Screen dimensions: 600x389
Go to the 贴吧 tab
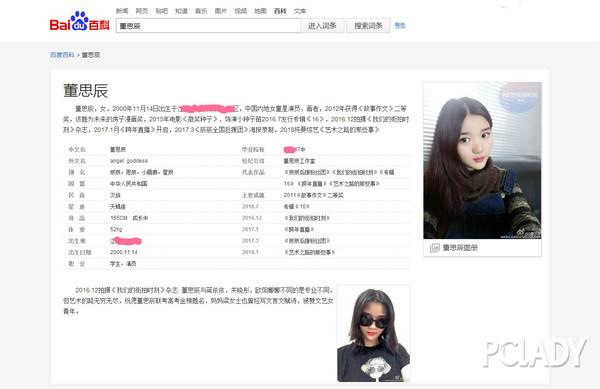pos(161,11)
